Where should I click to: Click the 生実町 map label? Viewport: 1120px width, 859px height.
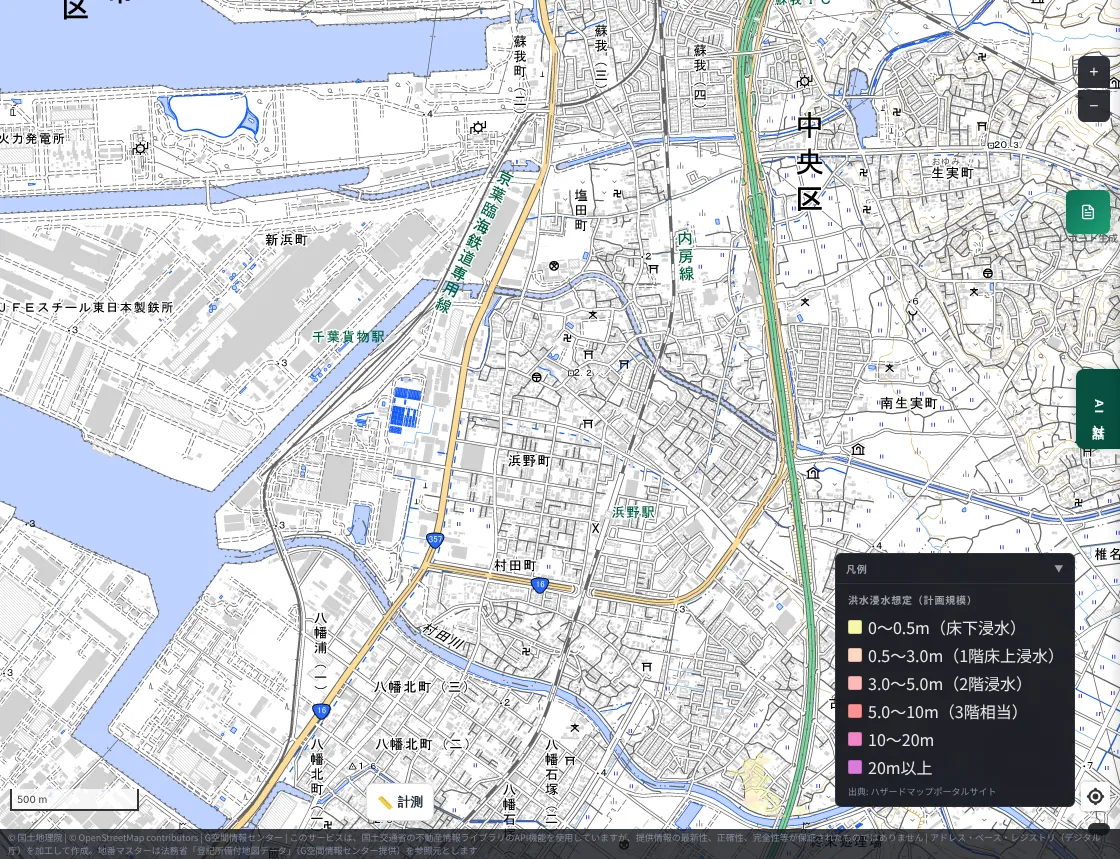pos(953,174)
